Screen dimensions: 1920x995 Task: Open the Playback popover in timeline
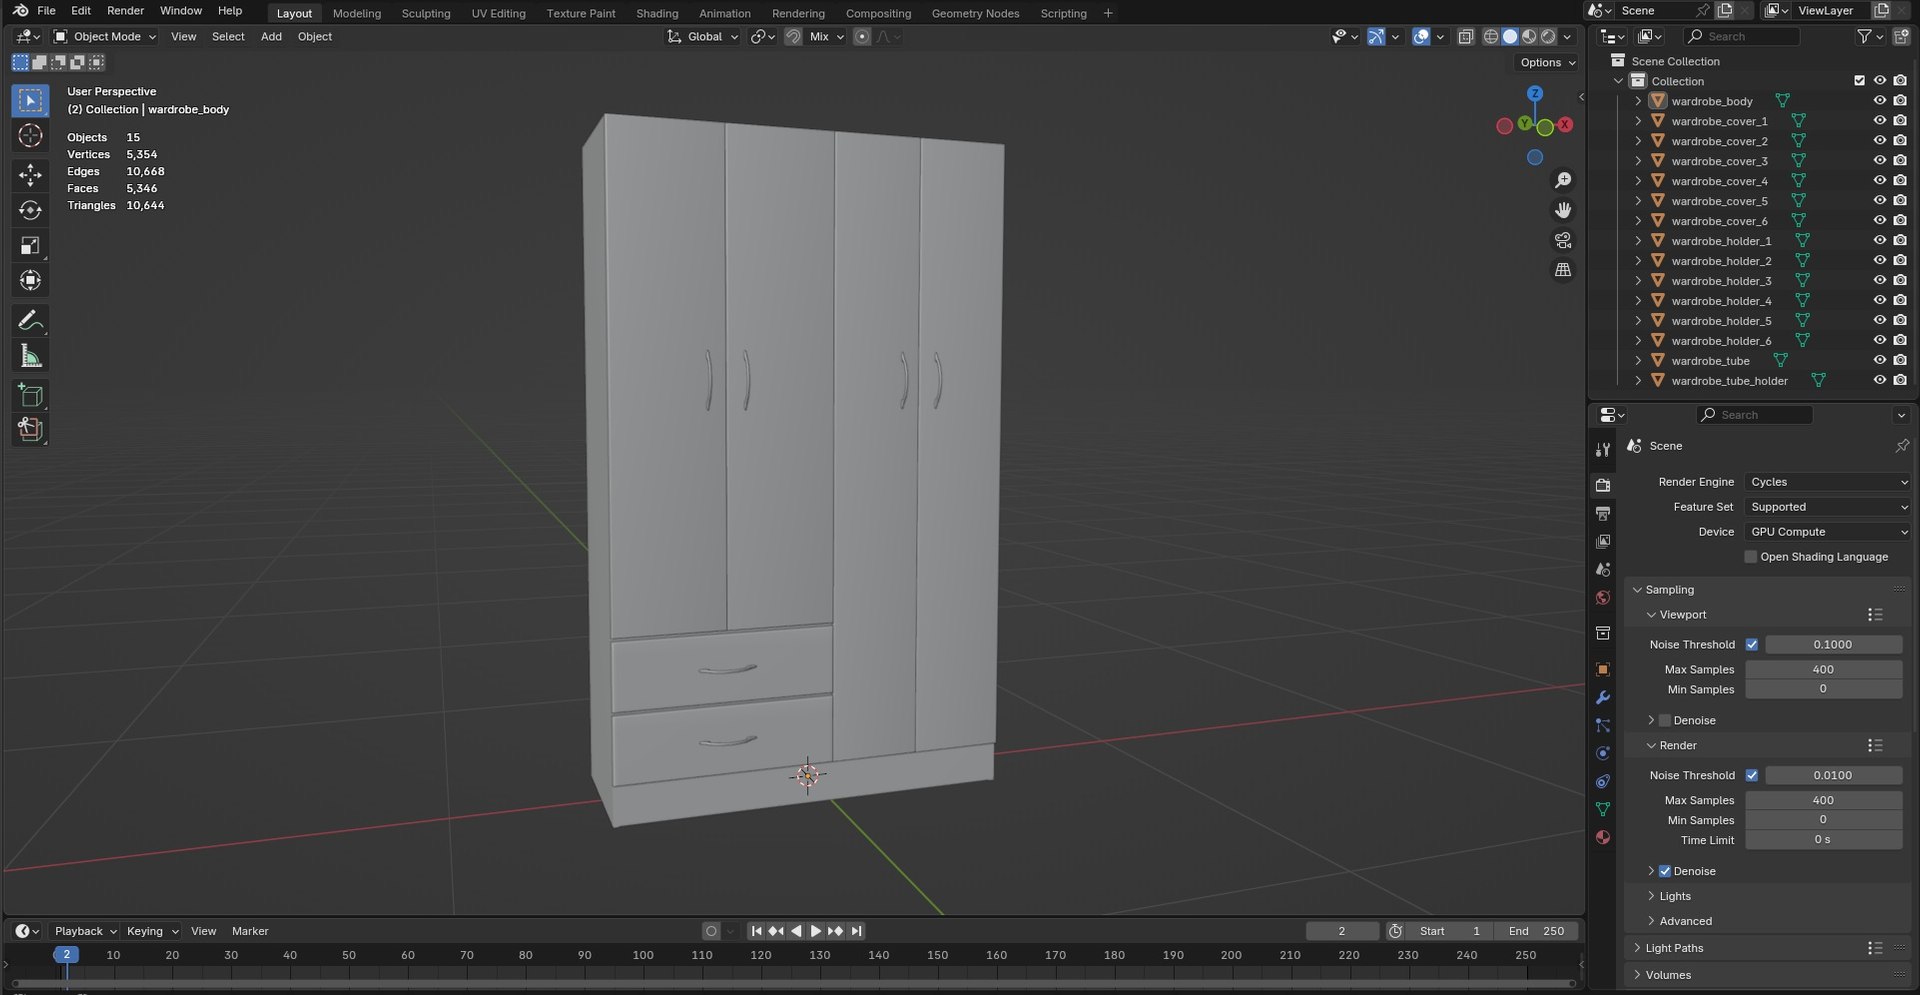coord(85,931)
